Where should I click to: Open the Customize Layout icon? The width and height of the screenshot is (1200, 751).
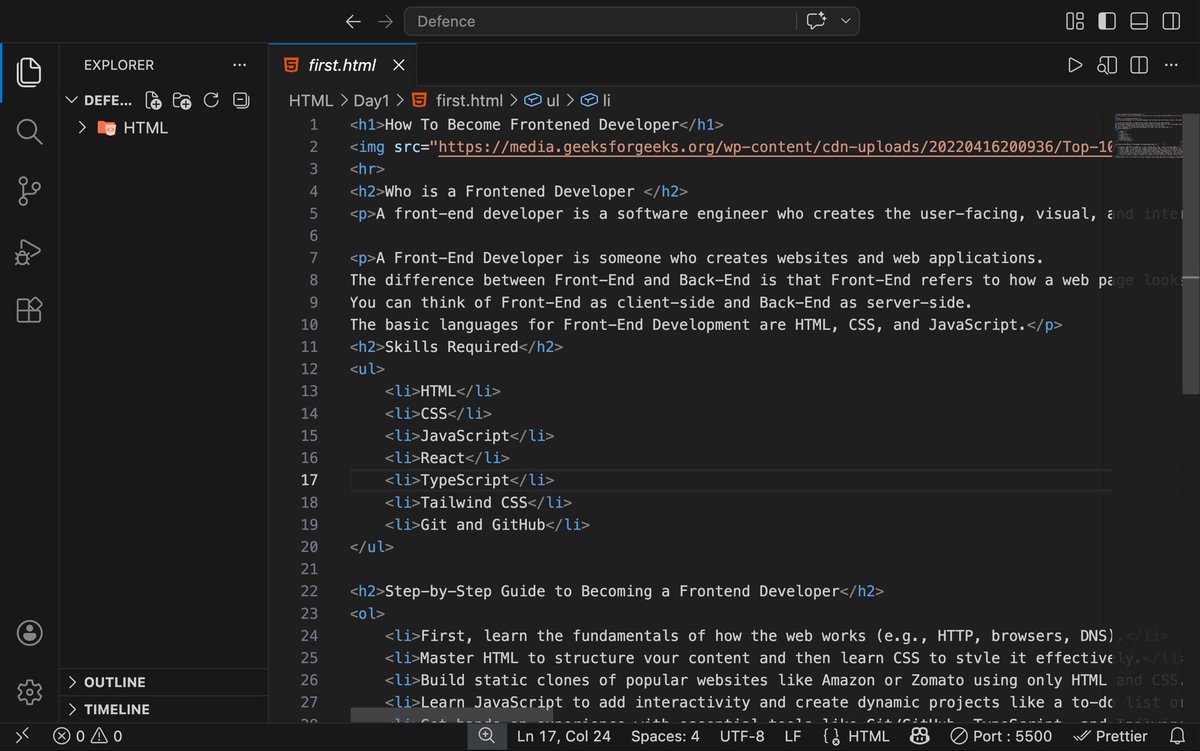[1075, 21]
